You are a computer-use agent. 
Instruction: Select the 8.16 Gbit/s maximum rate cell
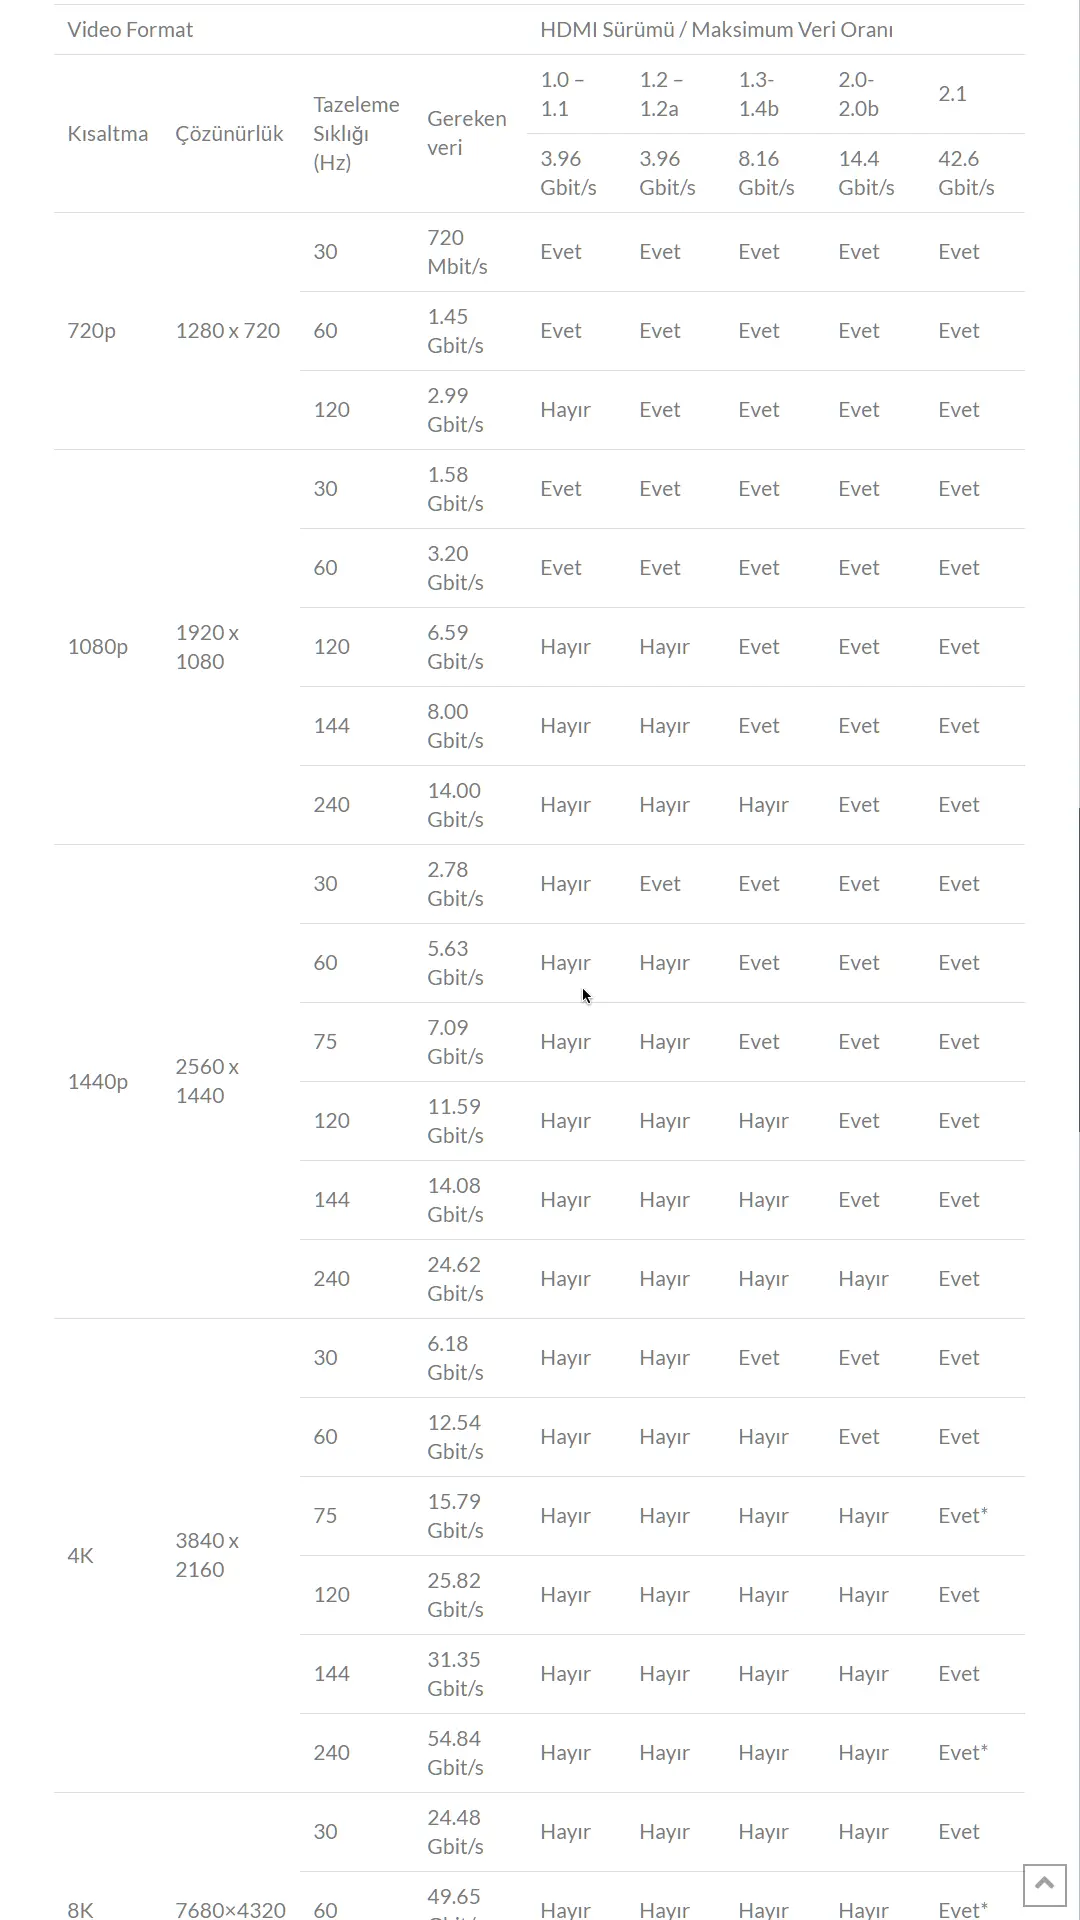[766, 173]
